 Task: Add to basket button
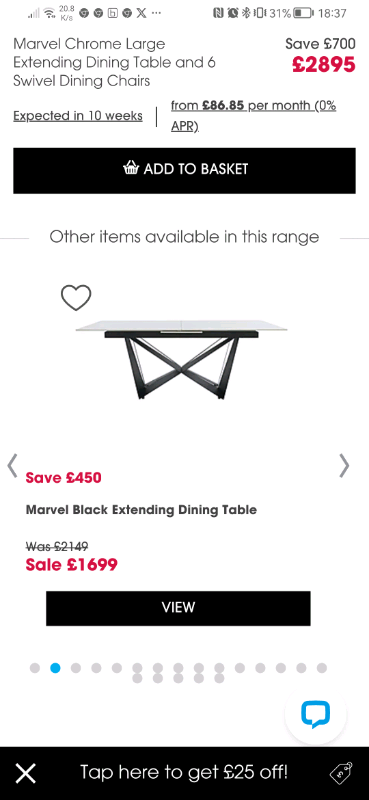184,170
